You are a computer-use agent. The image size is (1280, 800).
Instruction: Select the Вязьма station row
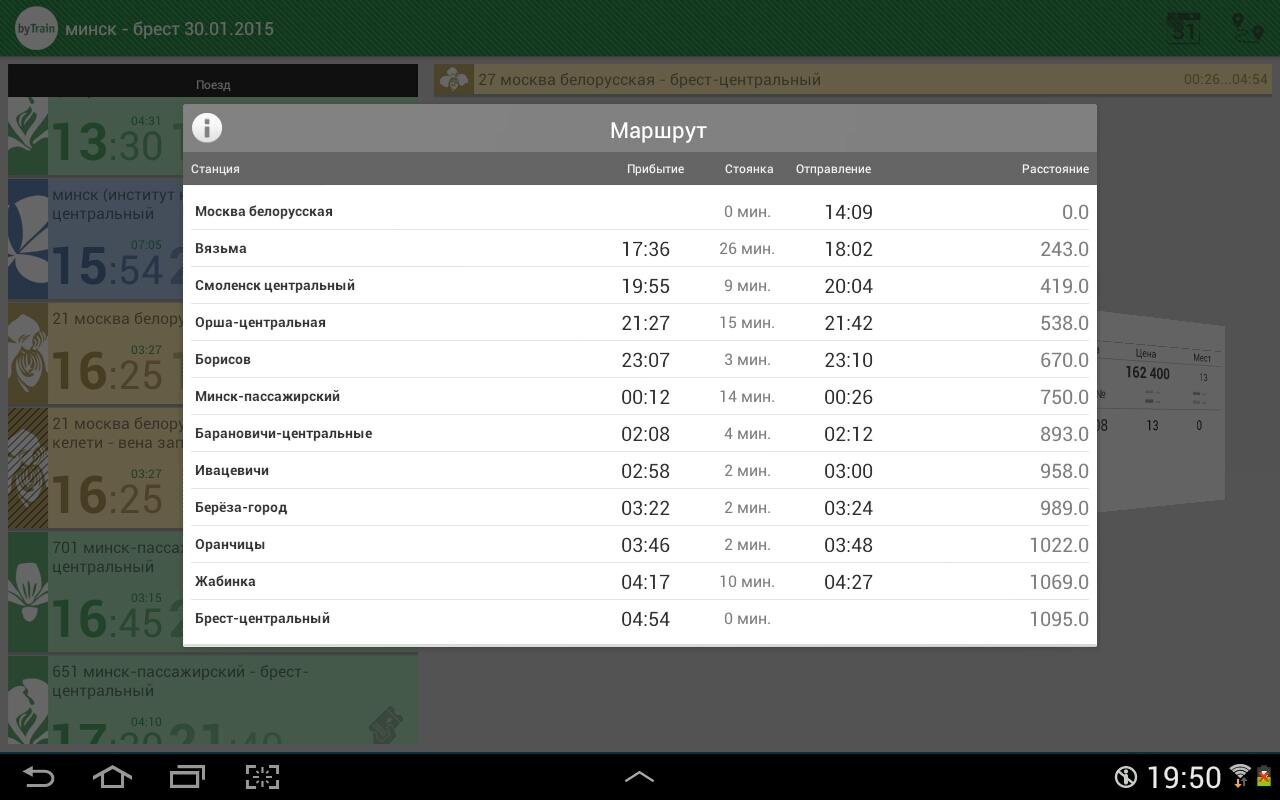[640, 249]
